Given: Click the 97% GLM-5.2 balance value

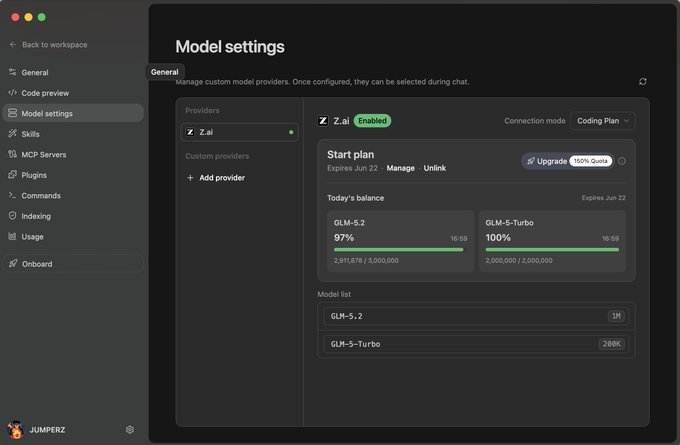Looking at the screenshot, I should click(343, 238).
